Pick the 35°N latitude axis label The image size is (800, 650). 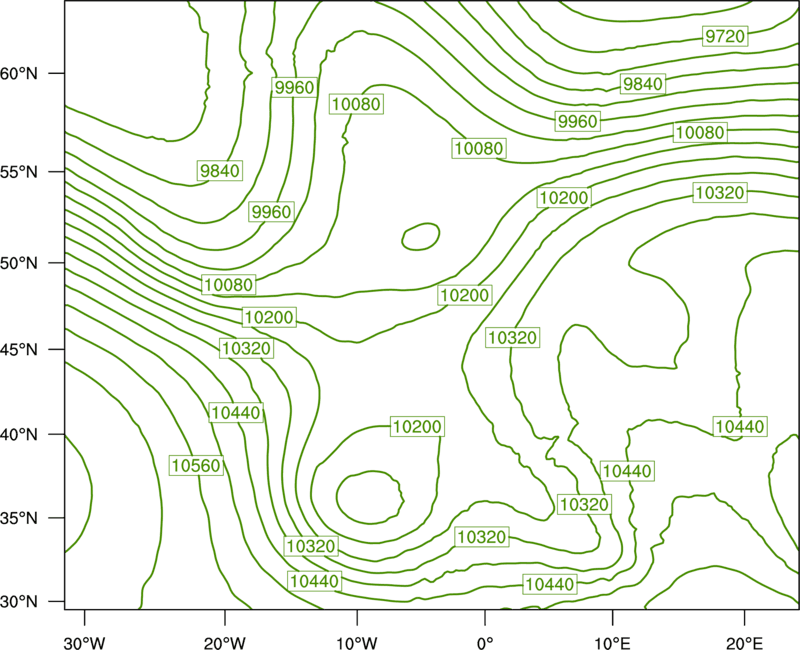(19, 518)
